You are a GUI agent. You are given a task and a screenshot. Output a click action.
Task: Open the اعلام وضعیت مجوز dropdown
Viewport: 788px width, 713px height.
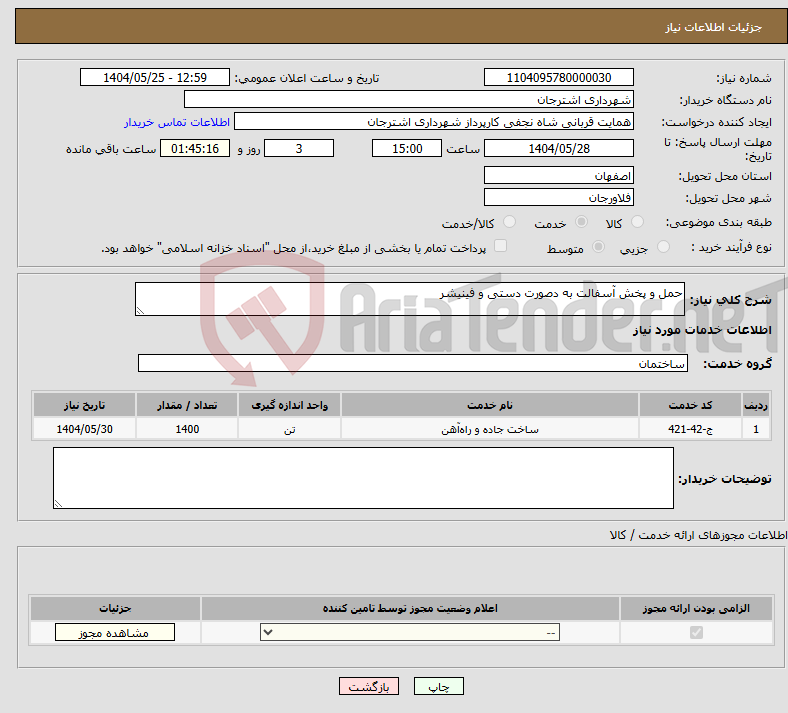pyautogui.click(x=410, y=632)
